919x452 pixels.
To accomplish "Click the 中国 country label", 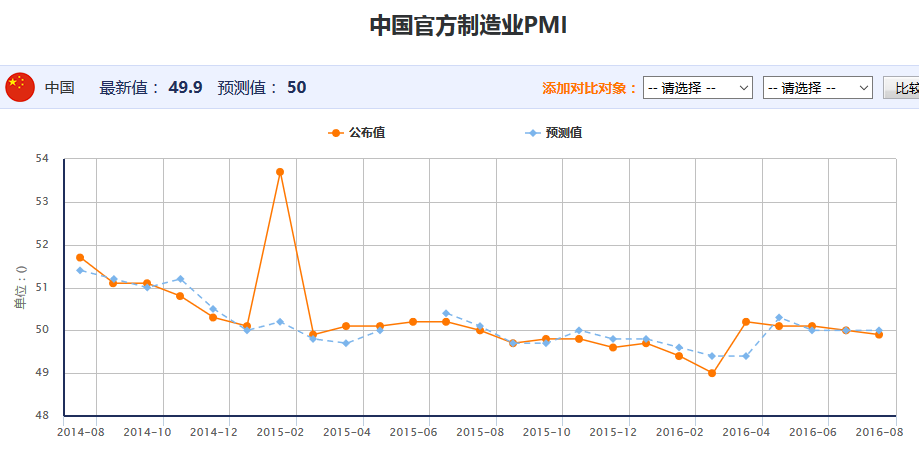I will click(x=60, y=88).
